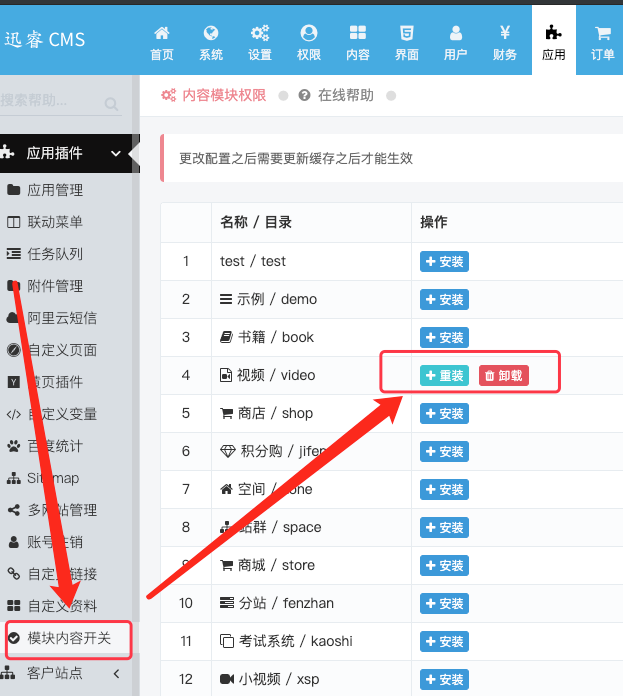Image resolution: width=623 pixels, height=696 pixels.
Task: Open the 设置 gears icon menu
Action: (260, 43)
